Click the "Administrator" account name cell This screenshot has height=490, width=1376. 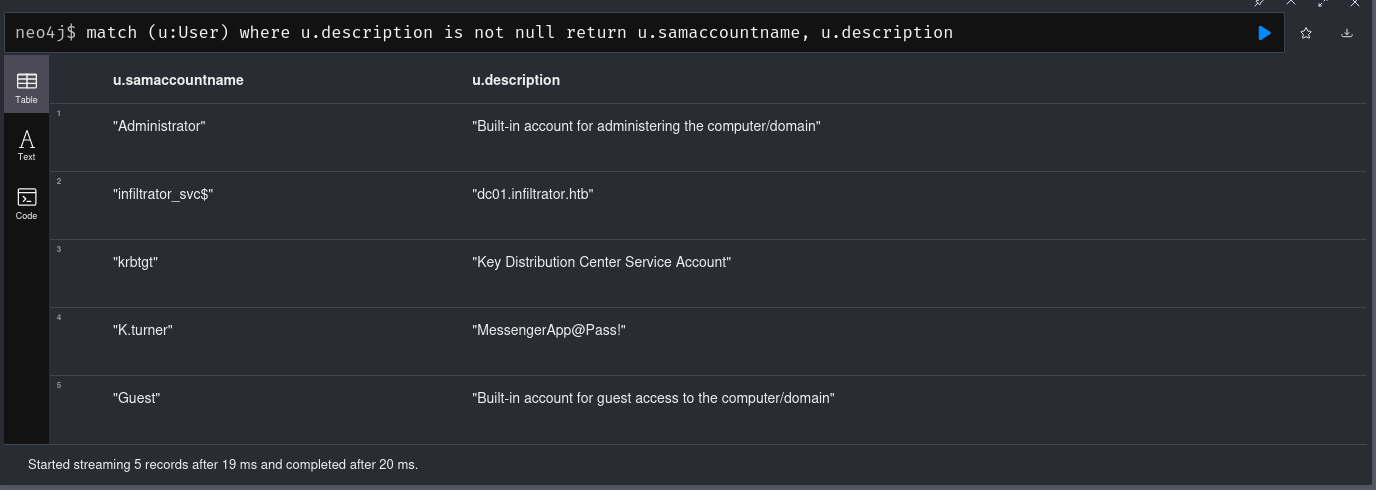pyautogui.click(x=159, y=126)
